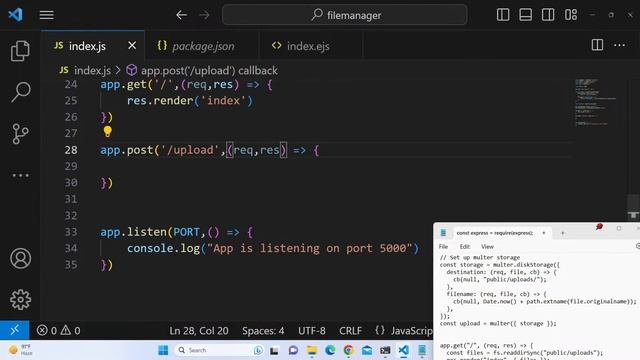Click the editor minimap
The height and width of the screenshot is (360, 640).
point(595,102)
